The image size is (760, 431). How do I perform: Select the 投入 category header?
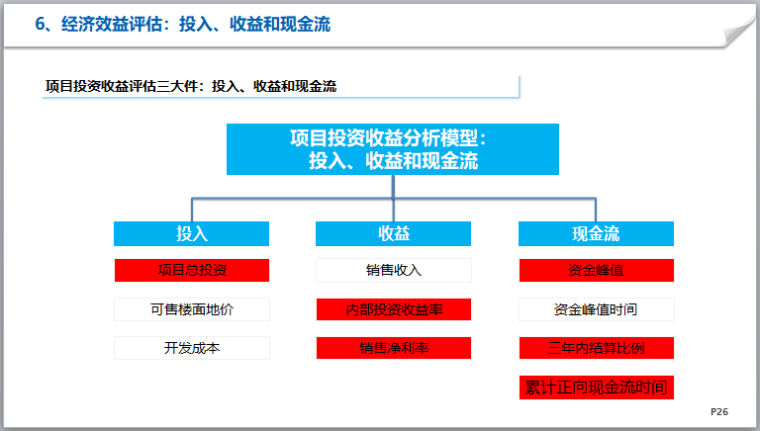coord(191,234)
